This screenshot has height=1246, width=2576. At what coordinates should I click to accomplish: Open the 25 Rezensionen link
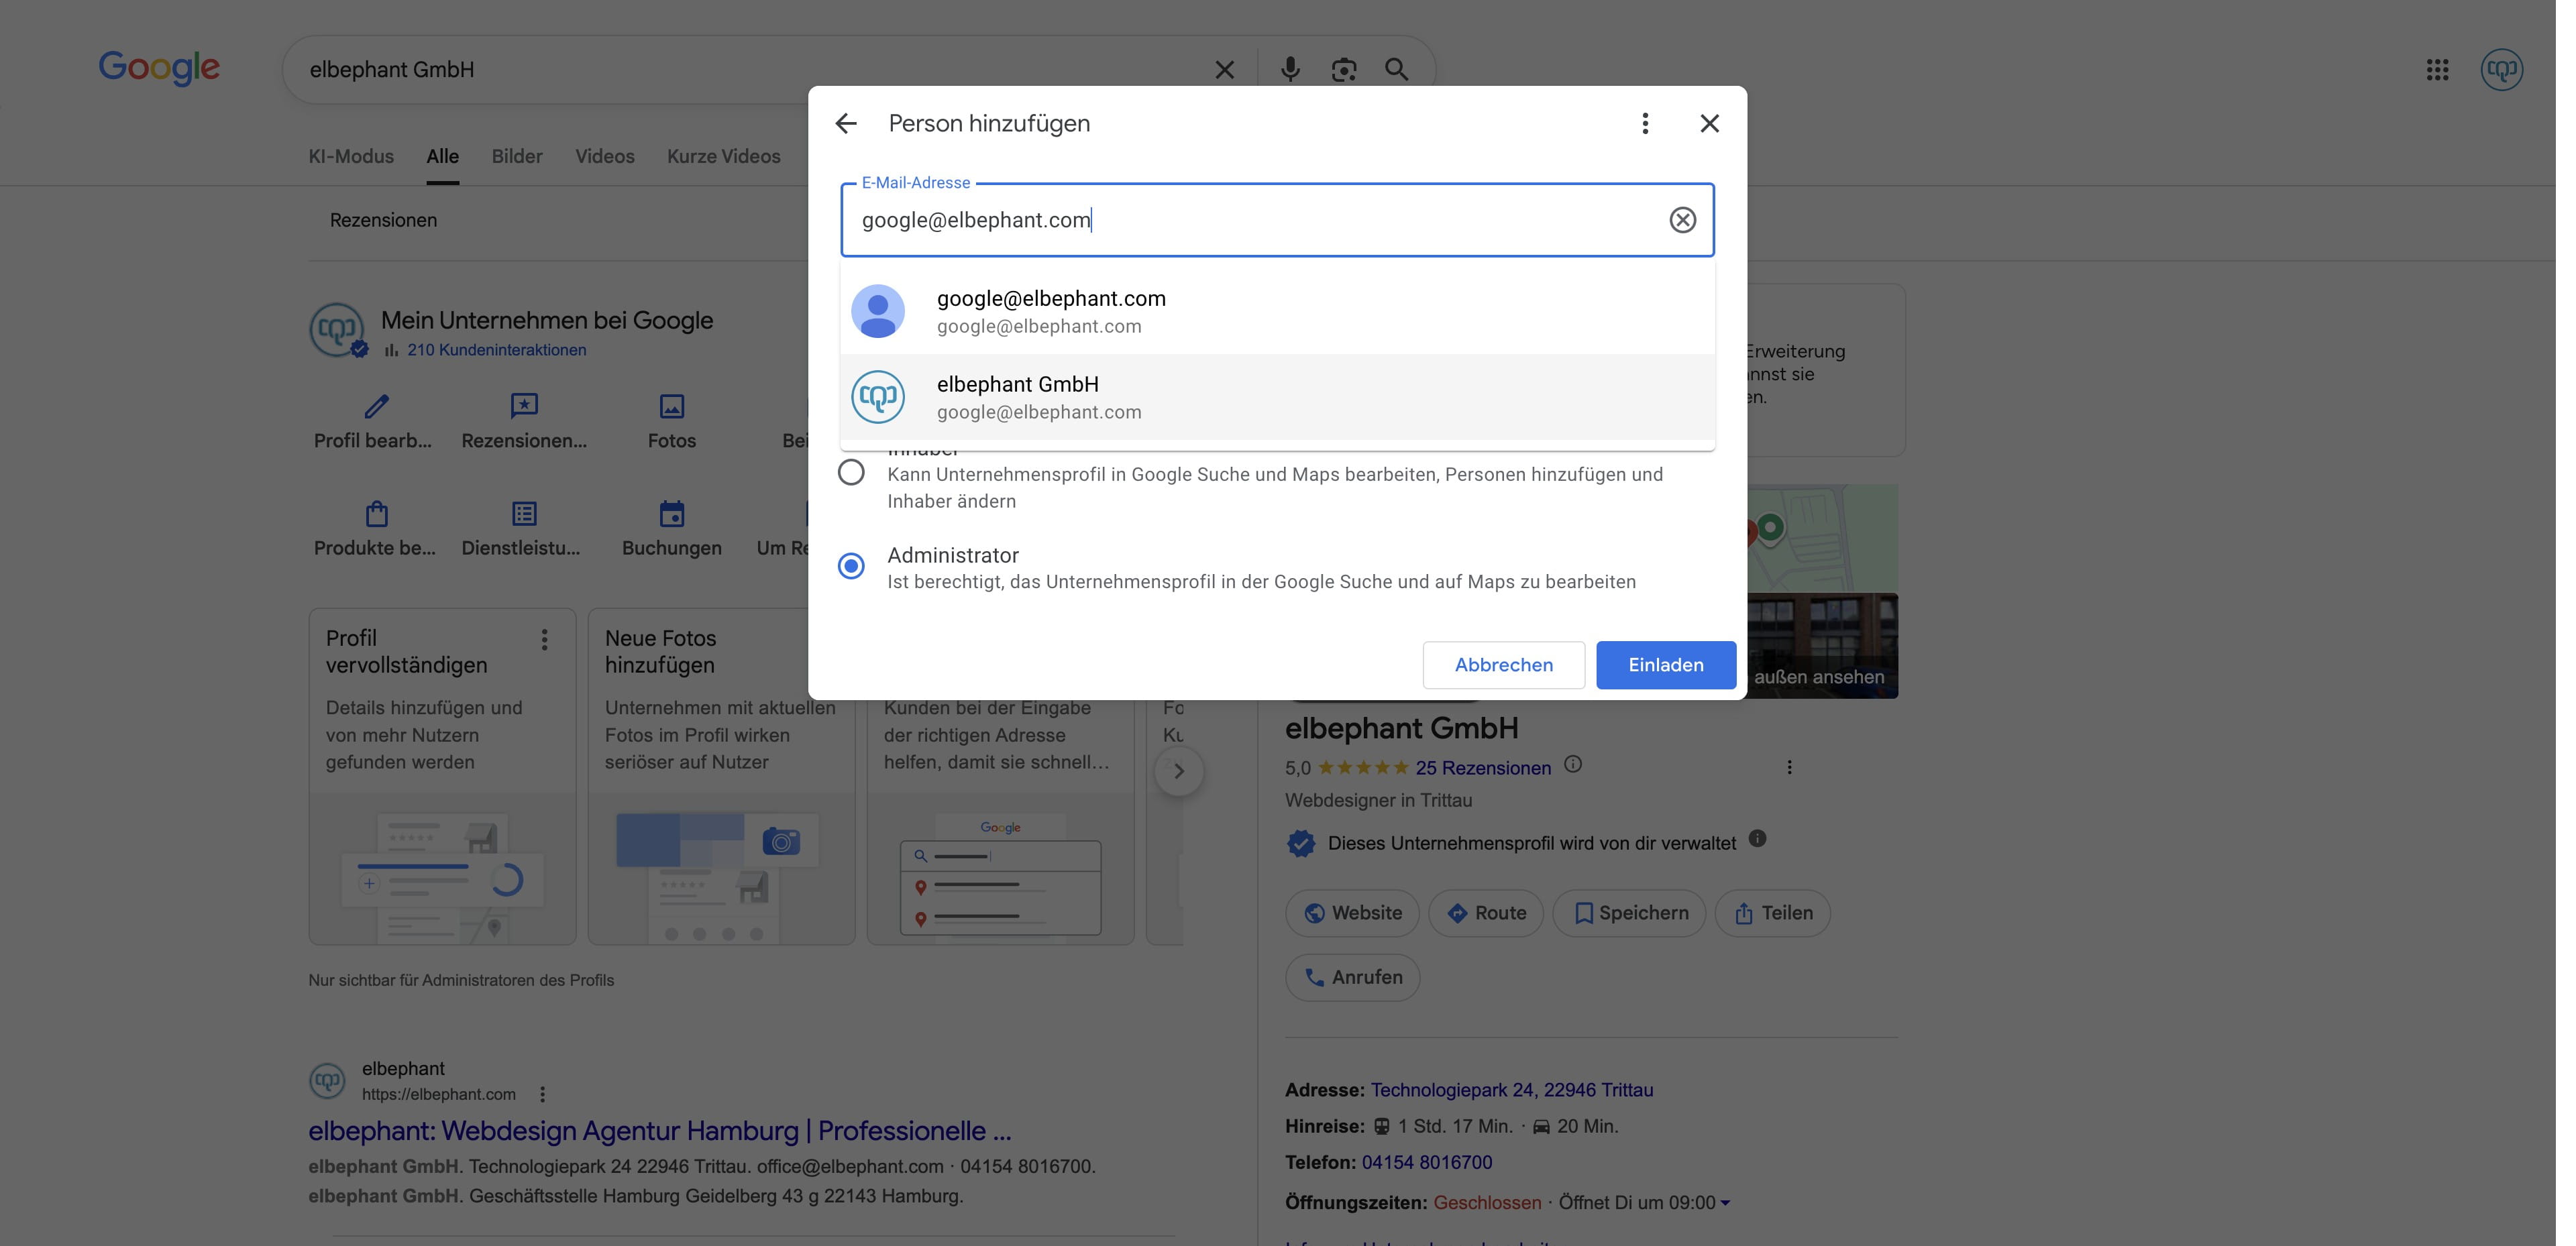pos(1482,768)
